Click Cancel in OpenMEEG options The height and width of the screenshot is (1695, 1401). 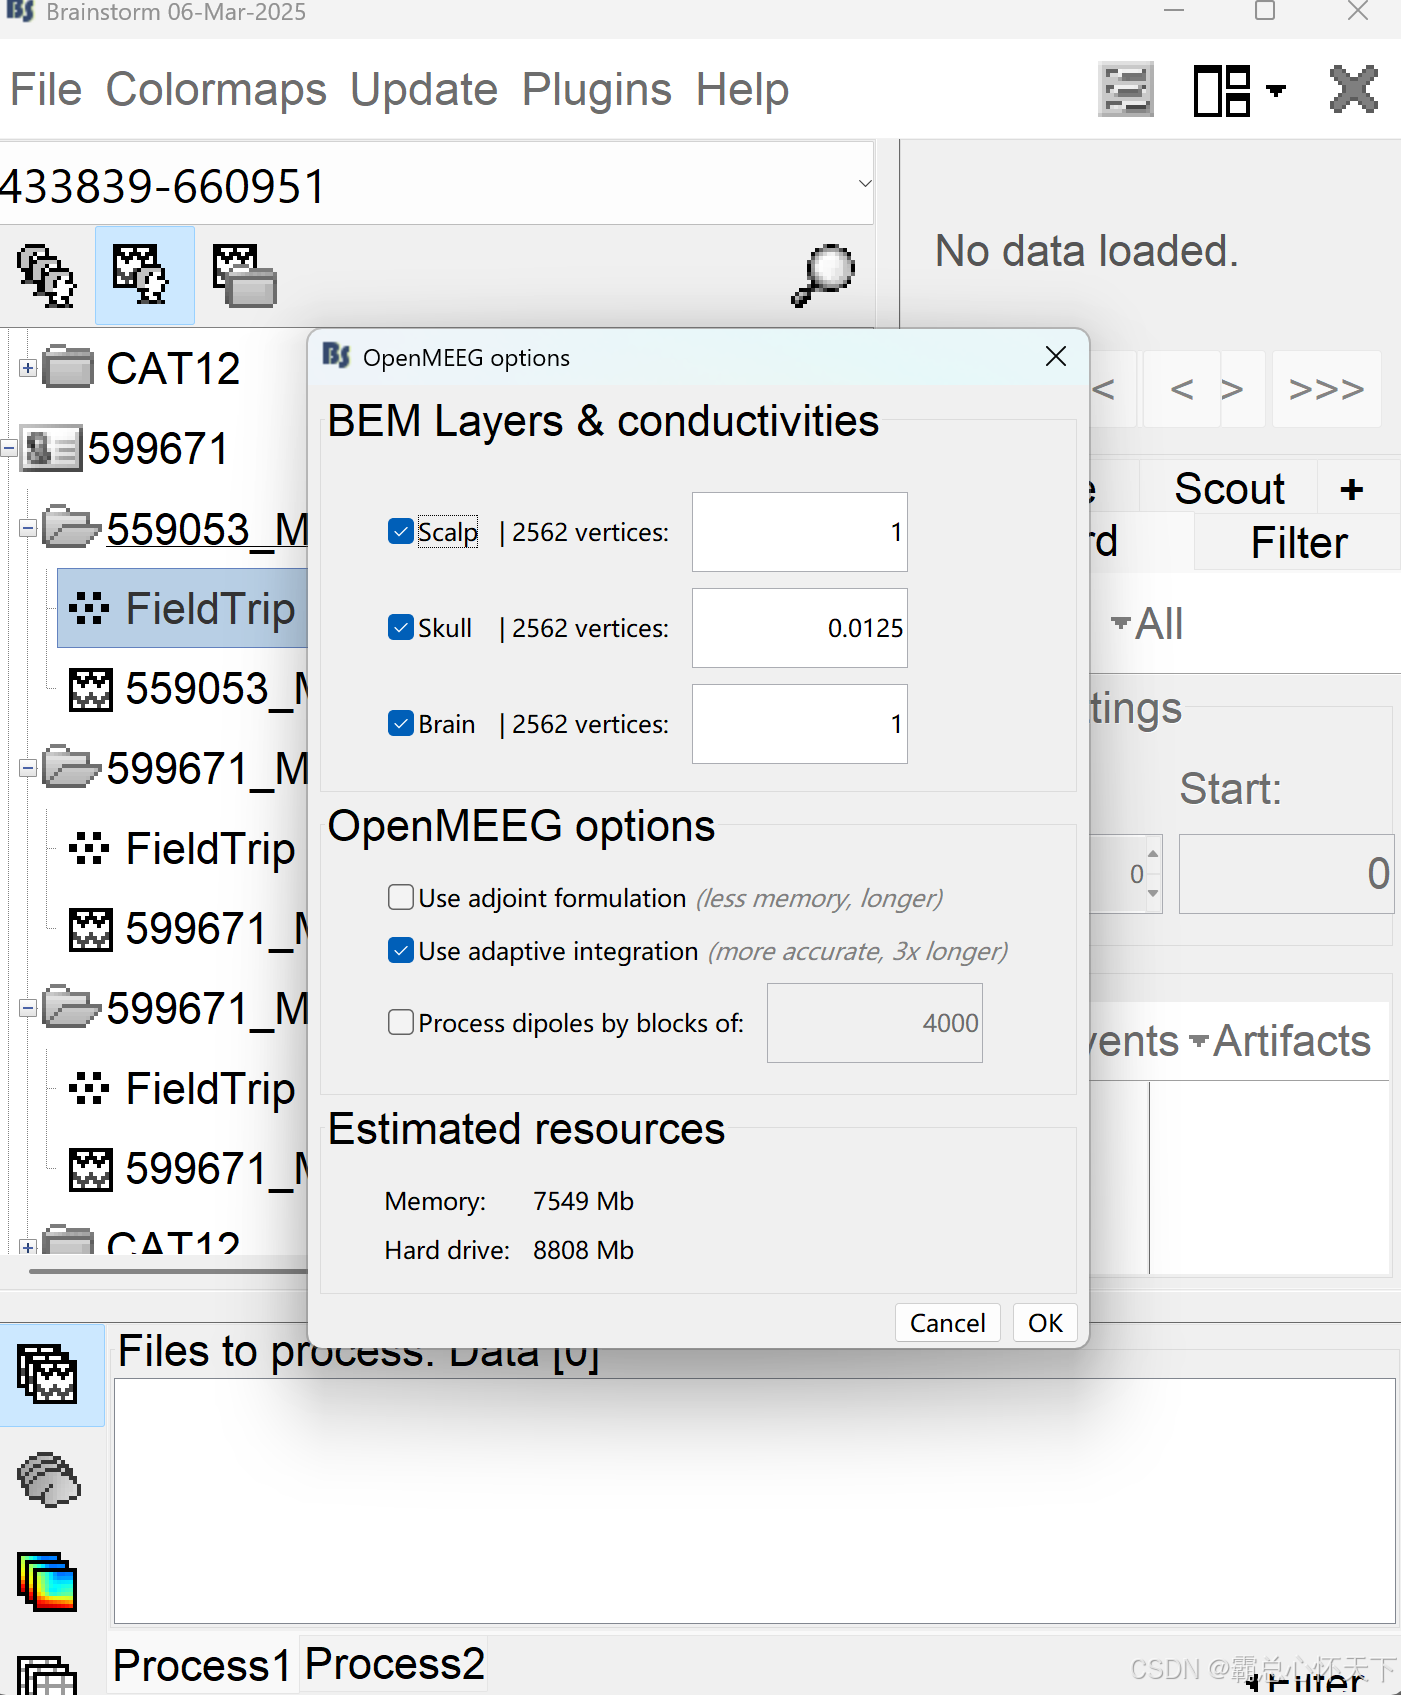[947, 1323]
